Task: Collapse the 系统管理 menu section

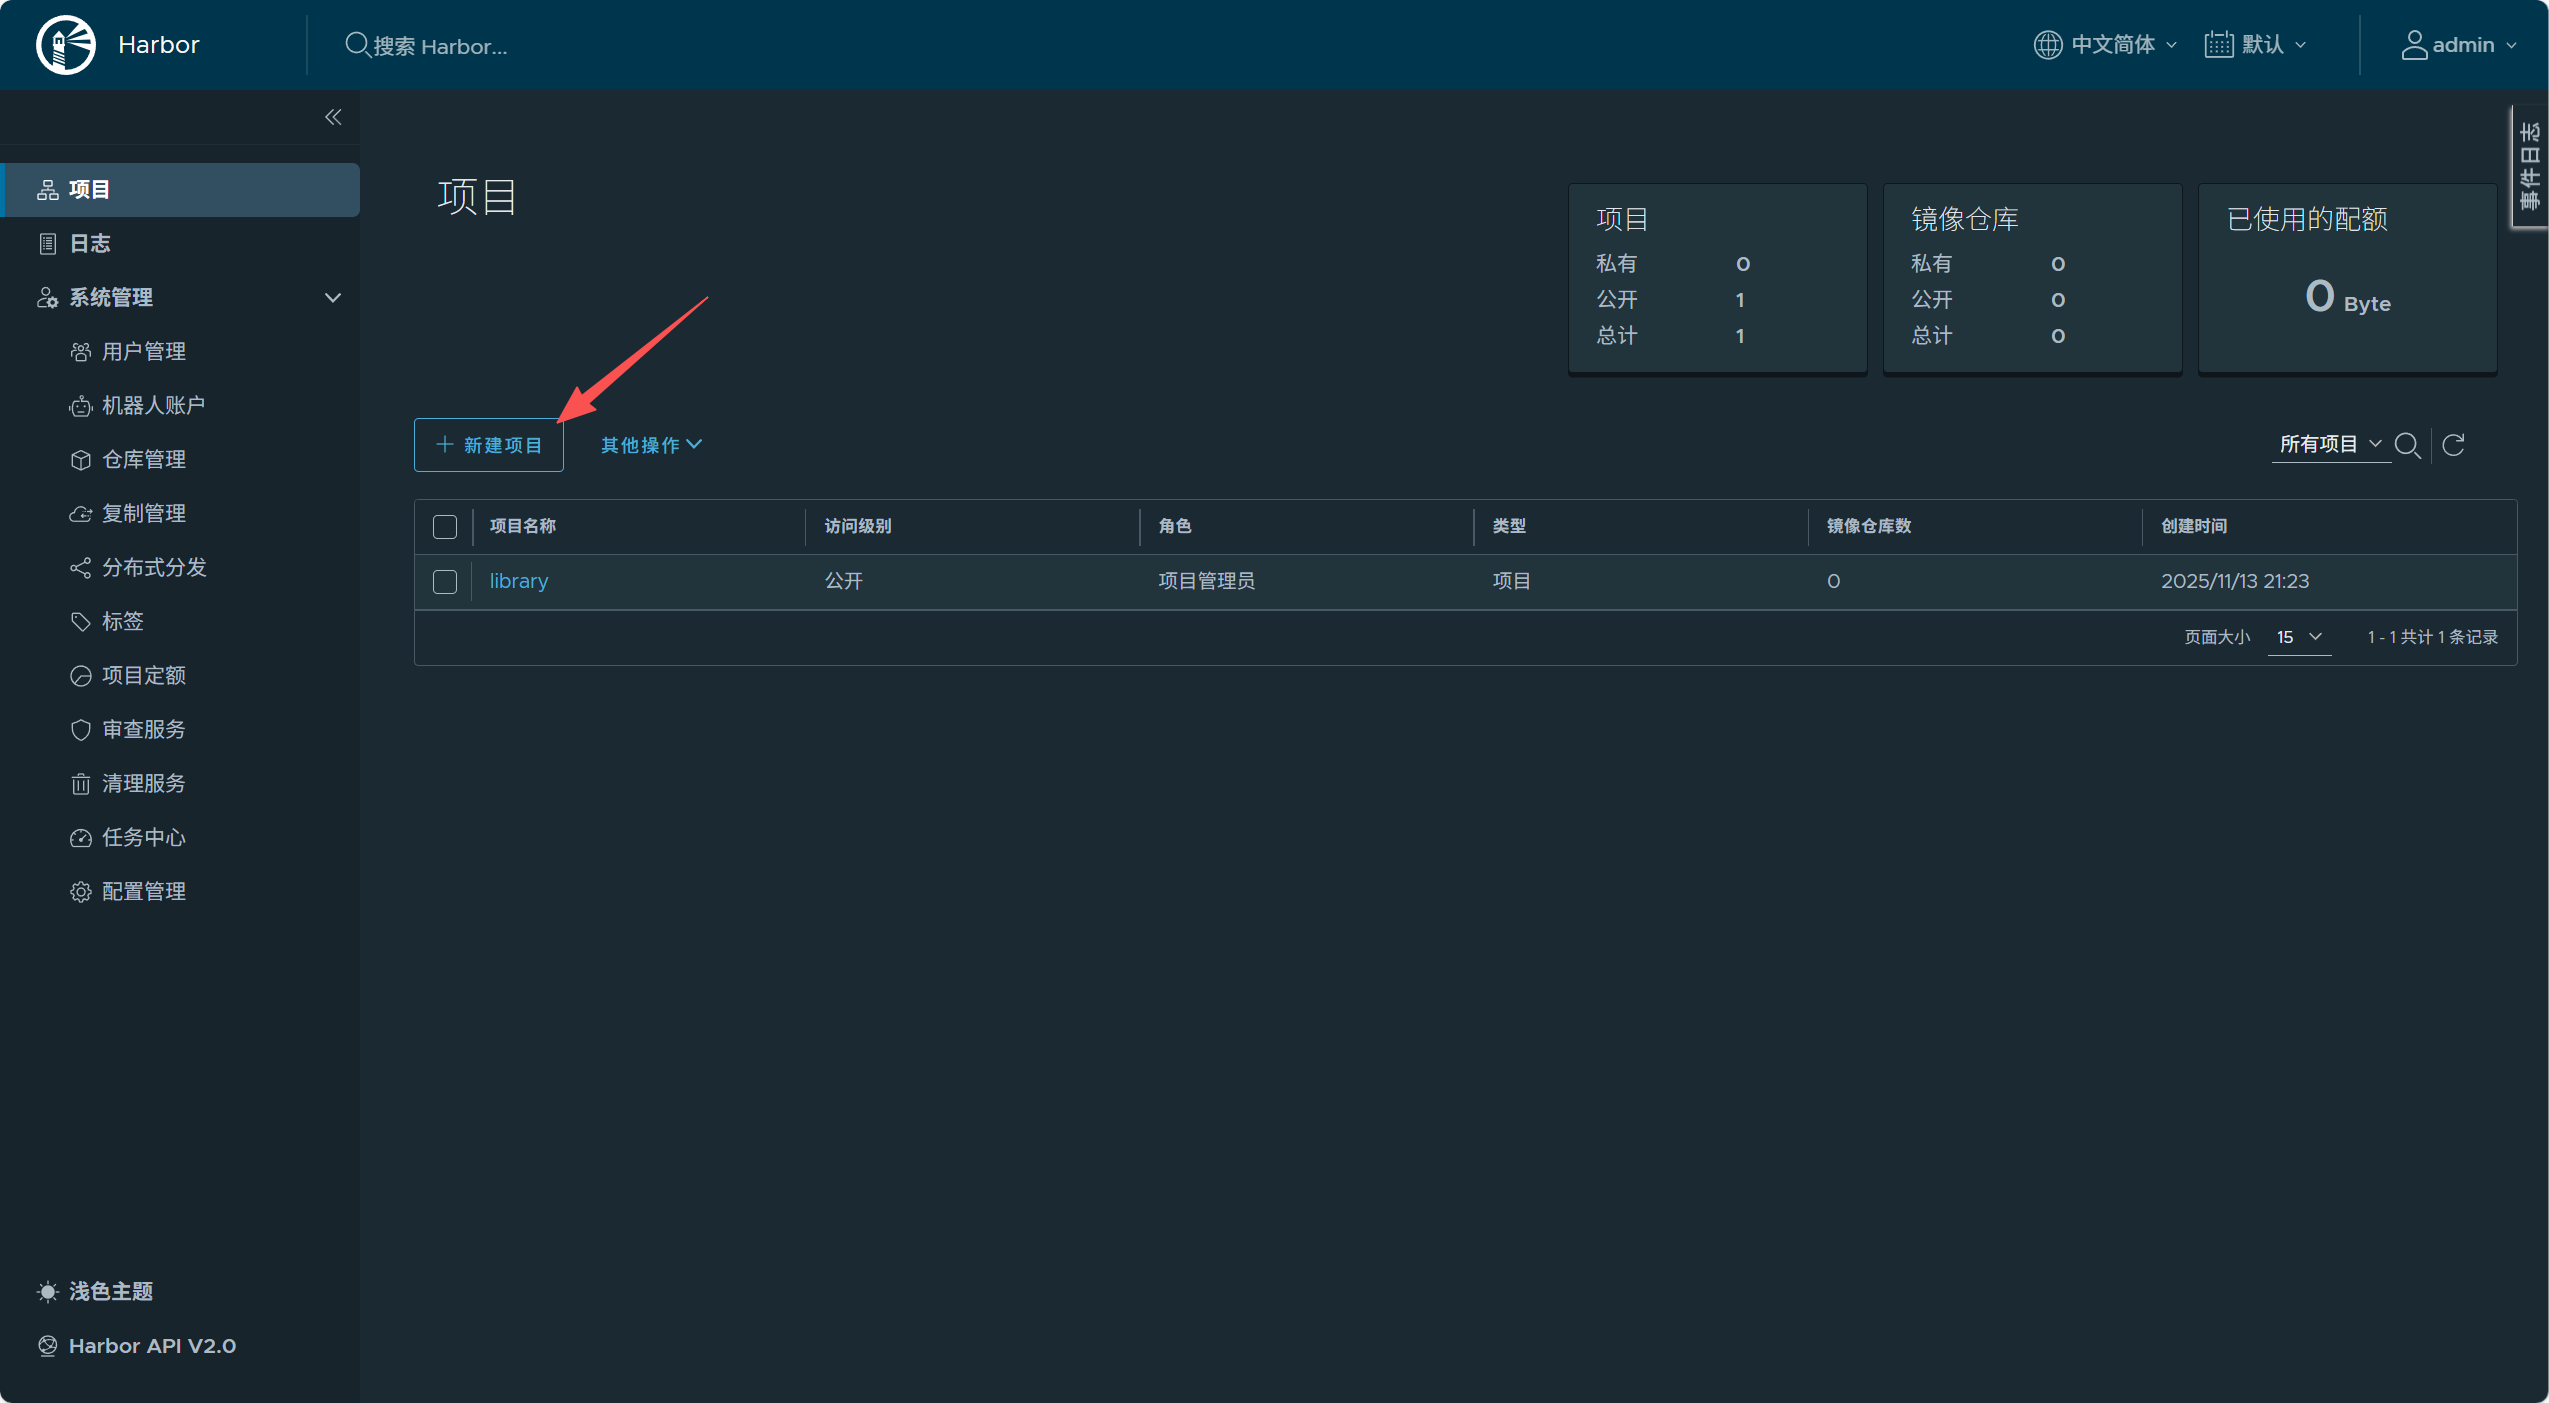Action: click(333, 297)
